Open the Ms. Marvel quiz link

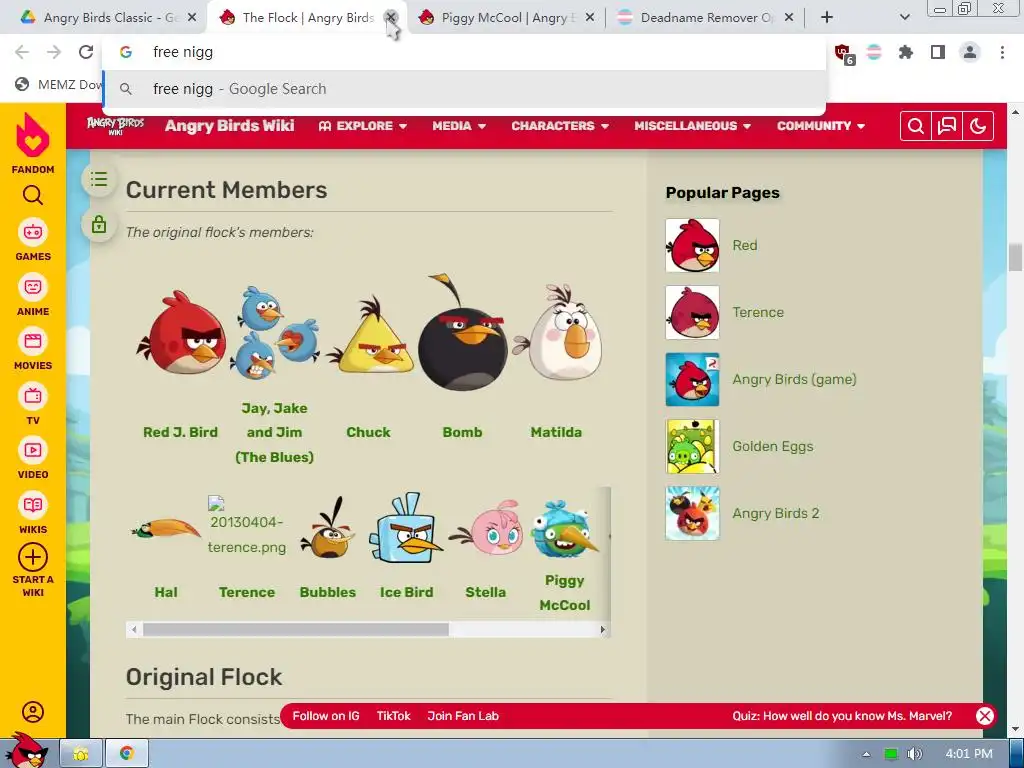point(842,716)
